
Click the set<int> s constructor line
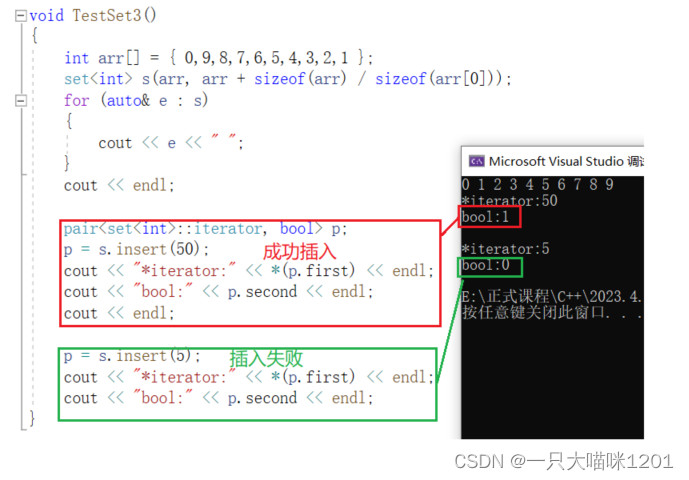(x=288, y=79)
